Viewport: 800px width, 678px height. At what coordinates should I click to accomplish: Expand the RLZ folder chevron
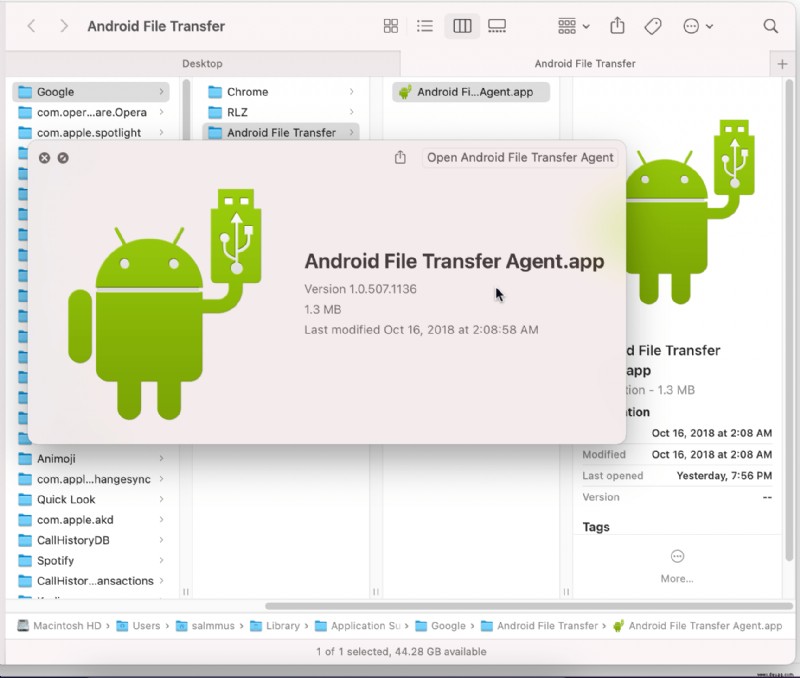pyautogui.click(x=352, y=112)
